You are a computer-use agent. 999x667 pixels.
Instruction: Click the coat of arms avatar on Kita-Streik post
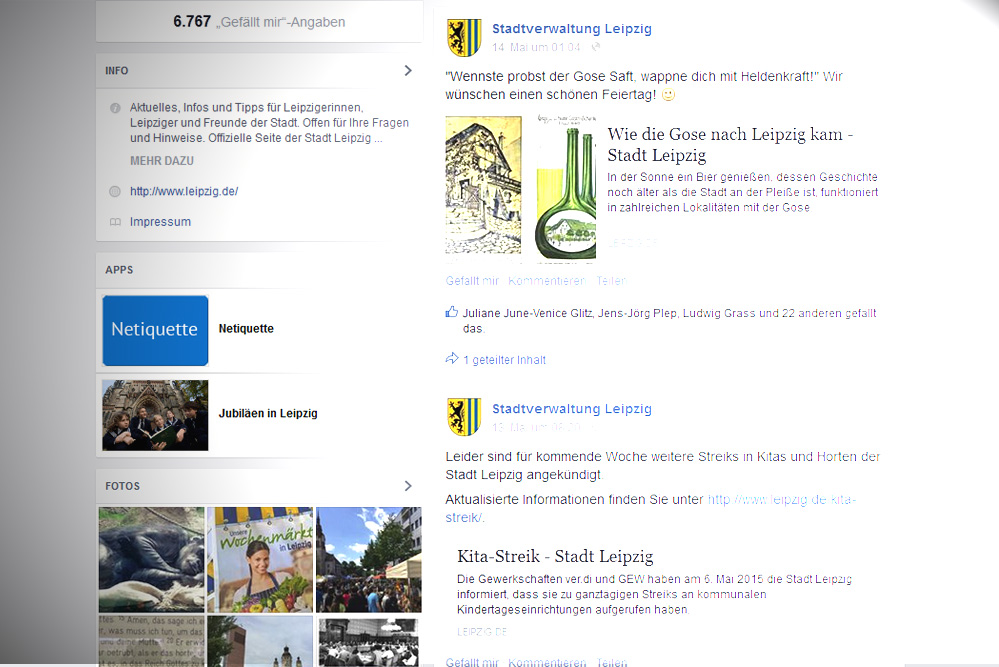[x=464, y=417]
